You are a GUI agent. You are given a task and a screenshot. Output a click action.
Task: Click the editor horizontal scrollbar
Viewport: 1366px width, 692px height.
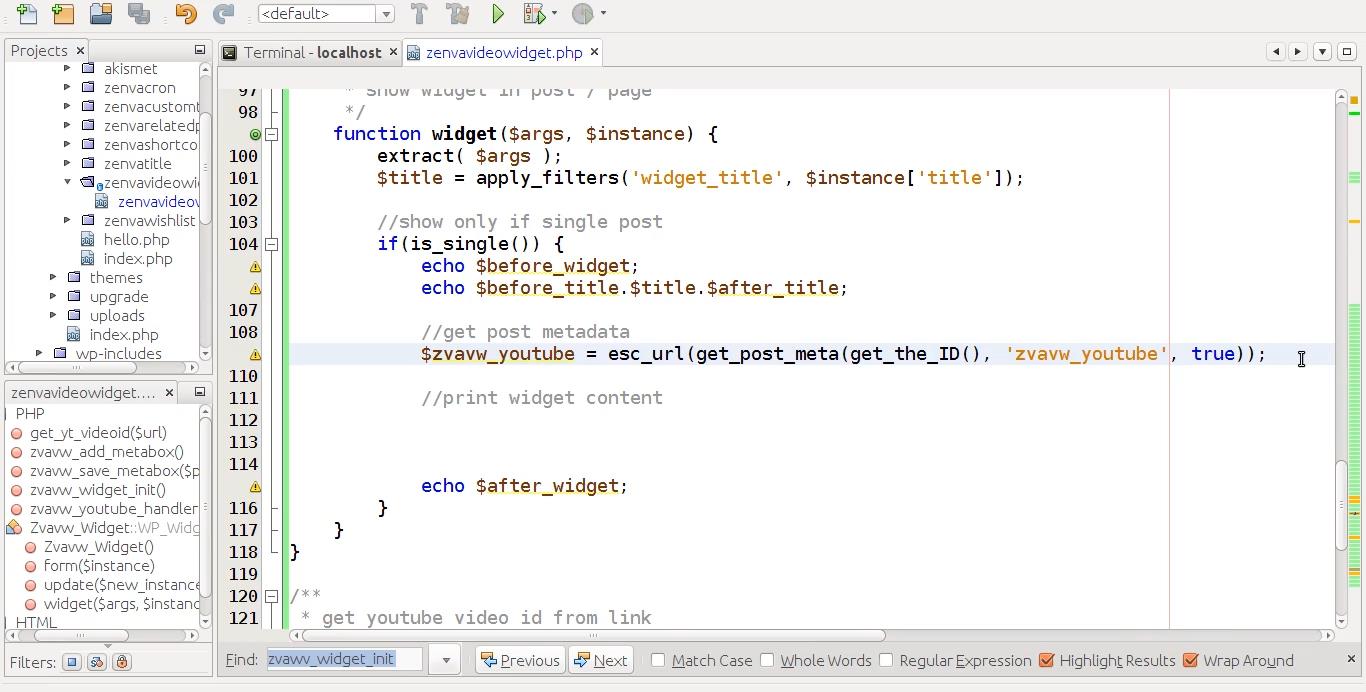(x=593, y=635)
